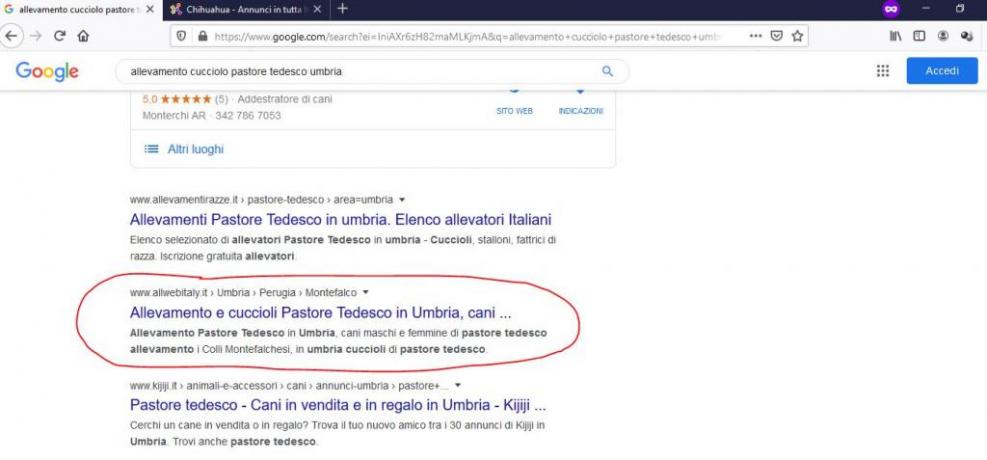
Task: Open the Allevamento e cuccioli Pastore Tedesco result
Action: [320, 313]
